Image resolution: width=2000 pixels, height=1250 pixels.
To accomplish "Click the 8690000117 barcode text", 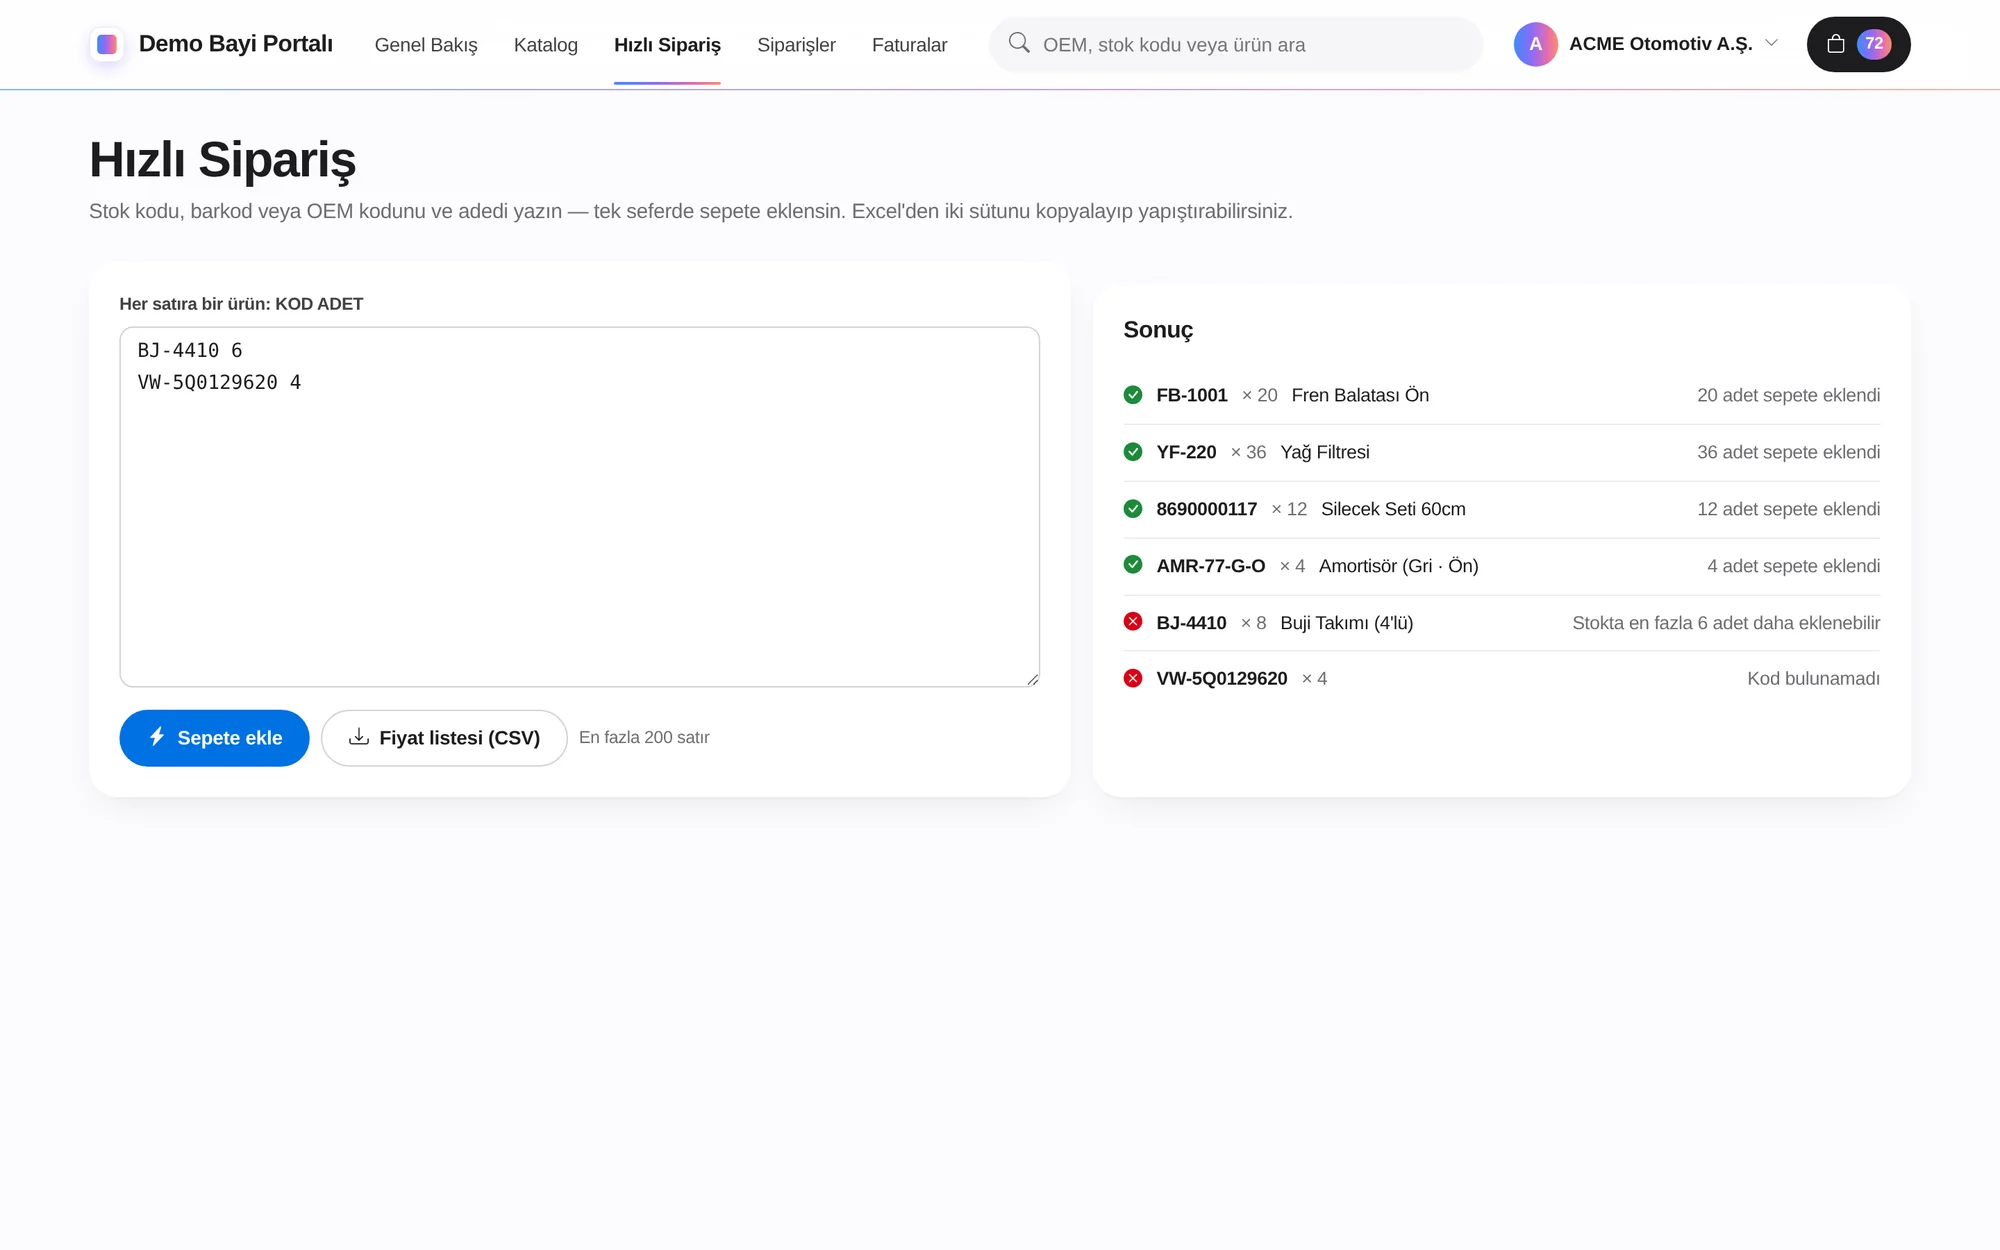I will (1206, 509).
